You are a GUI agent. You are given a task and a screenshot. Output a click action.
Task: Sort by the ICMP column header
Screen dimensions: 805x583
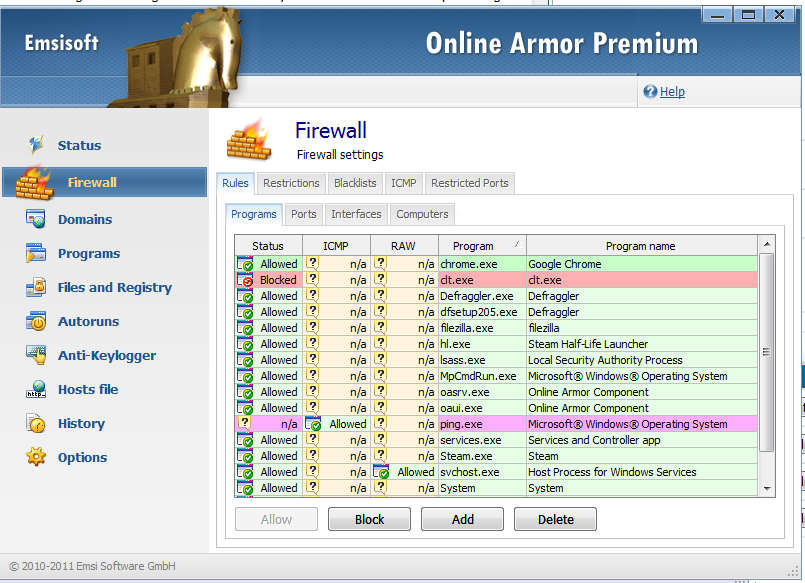336,246
